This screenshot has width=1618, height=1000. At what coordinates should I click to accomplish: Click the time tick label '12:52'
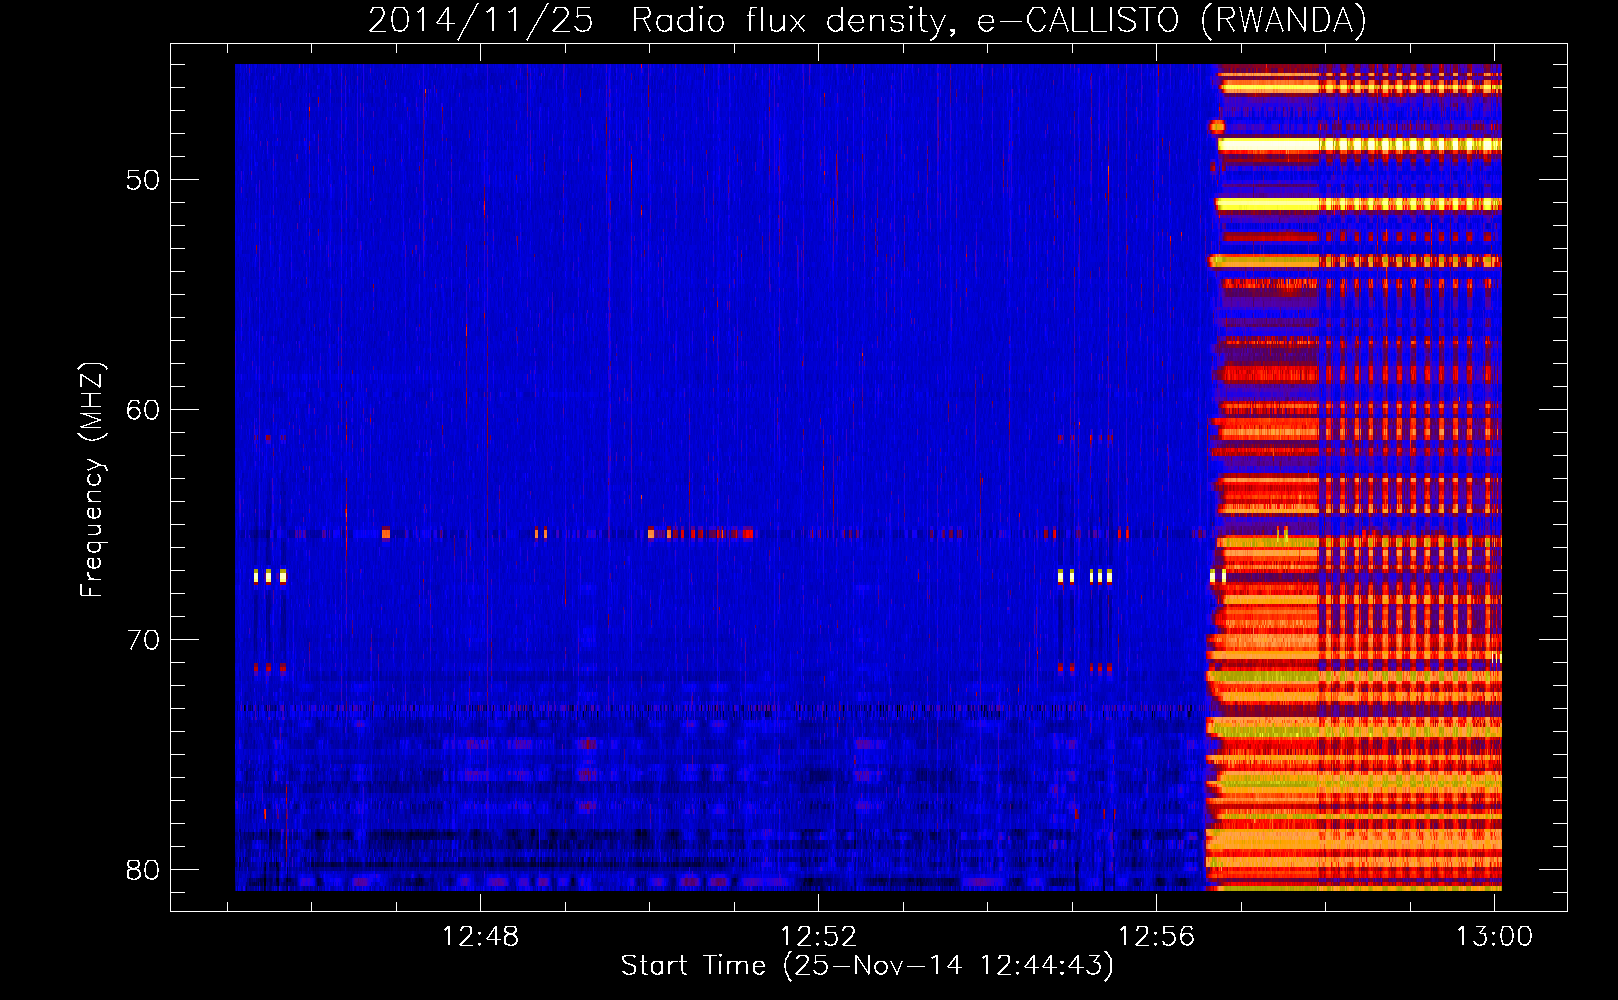819,936
